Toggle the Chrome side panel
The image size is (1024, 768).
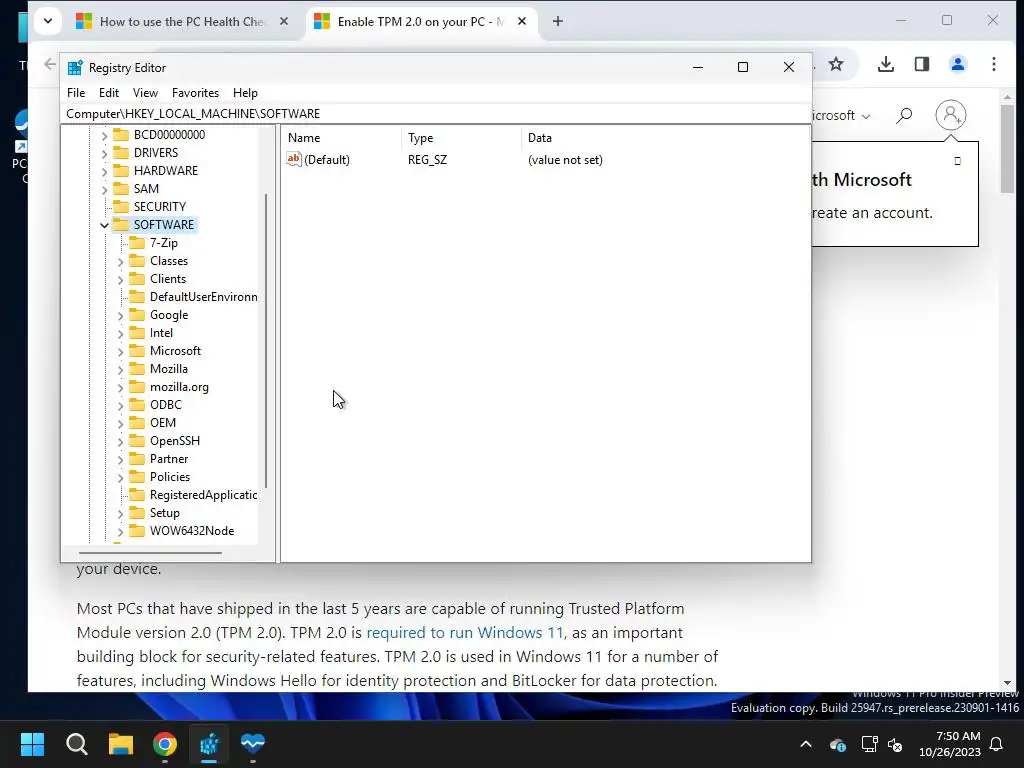921,64
